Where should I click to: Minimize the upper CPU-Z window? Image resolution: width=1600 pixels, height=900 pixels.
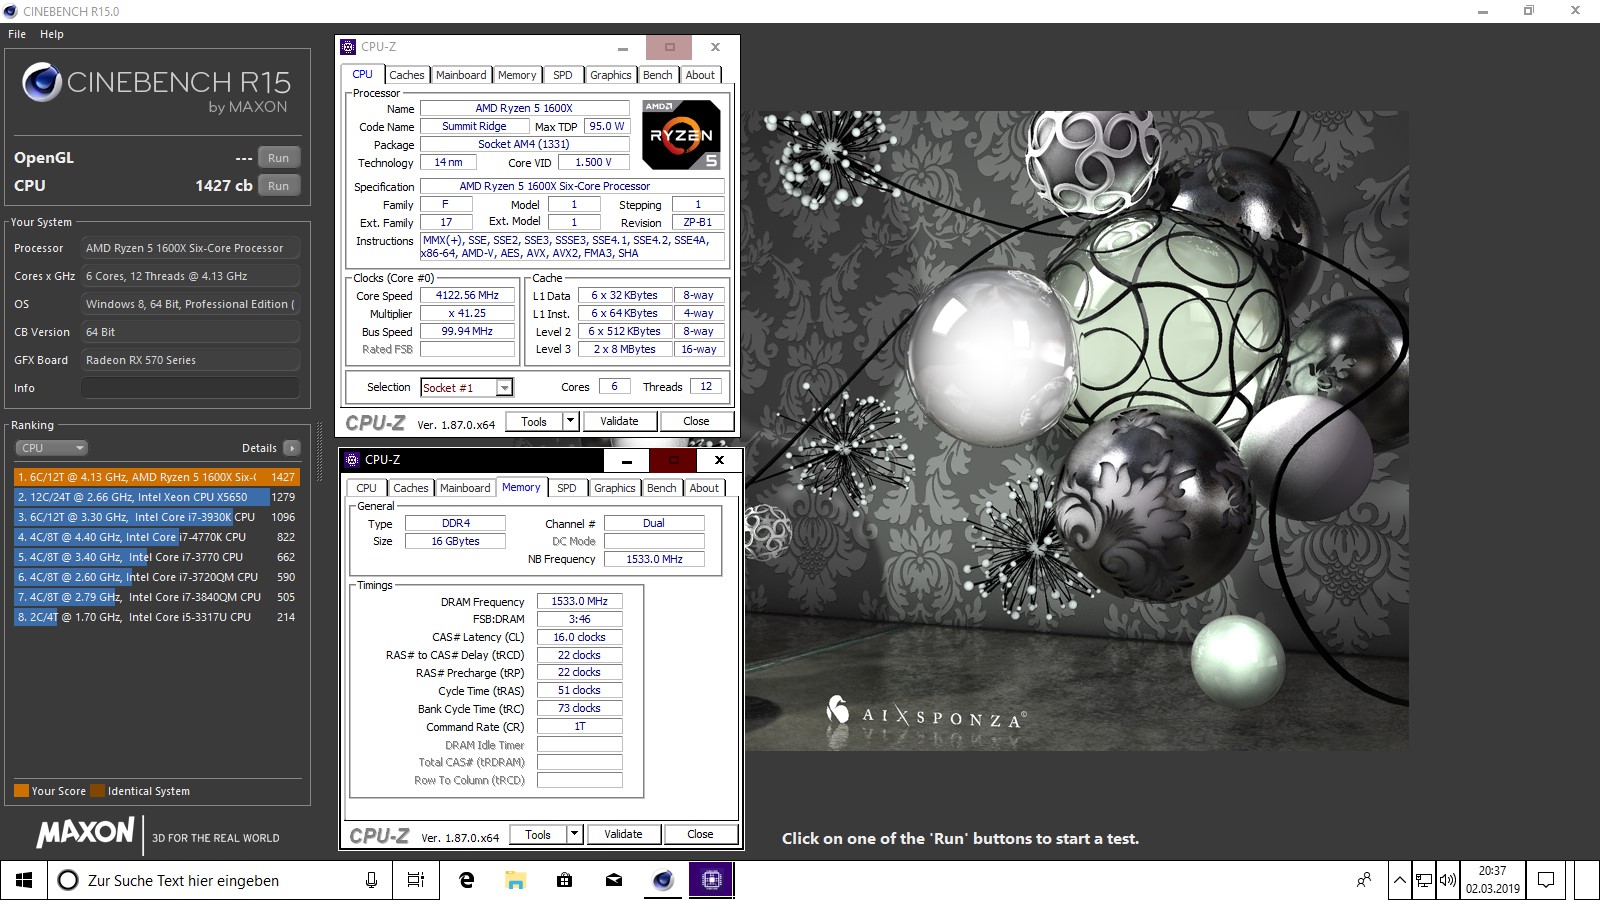click(623, 47)
